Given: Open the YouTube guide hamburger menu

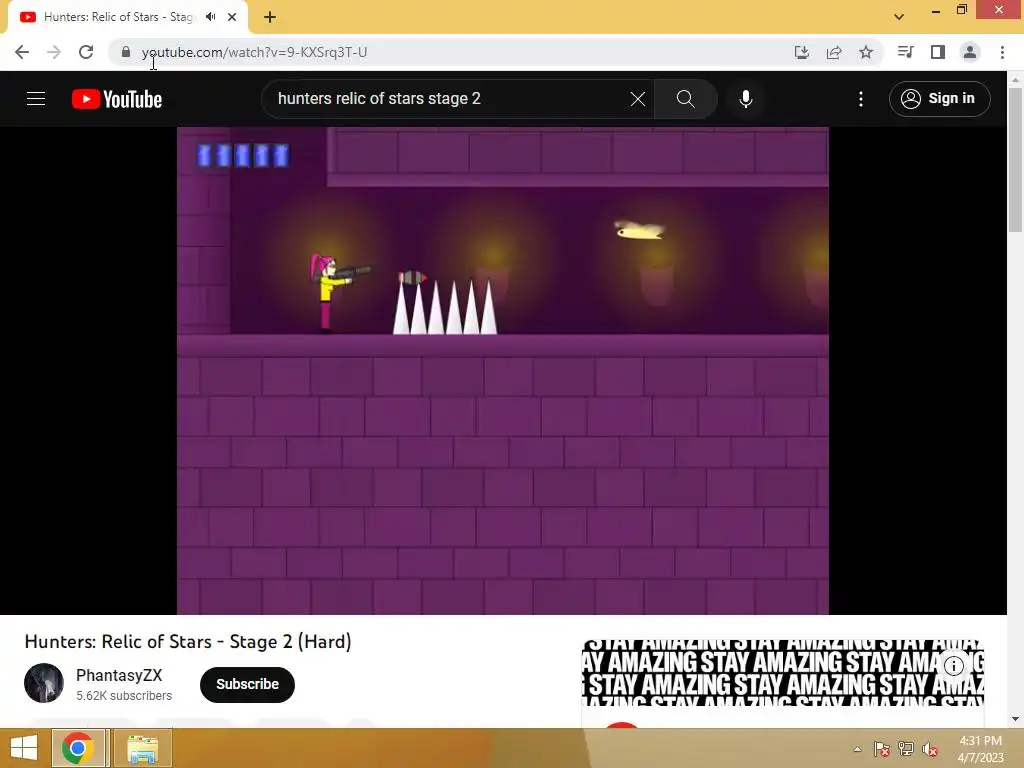Looking at the screenshot, I should click(x=36, y=99).
